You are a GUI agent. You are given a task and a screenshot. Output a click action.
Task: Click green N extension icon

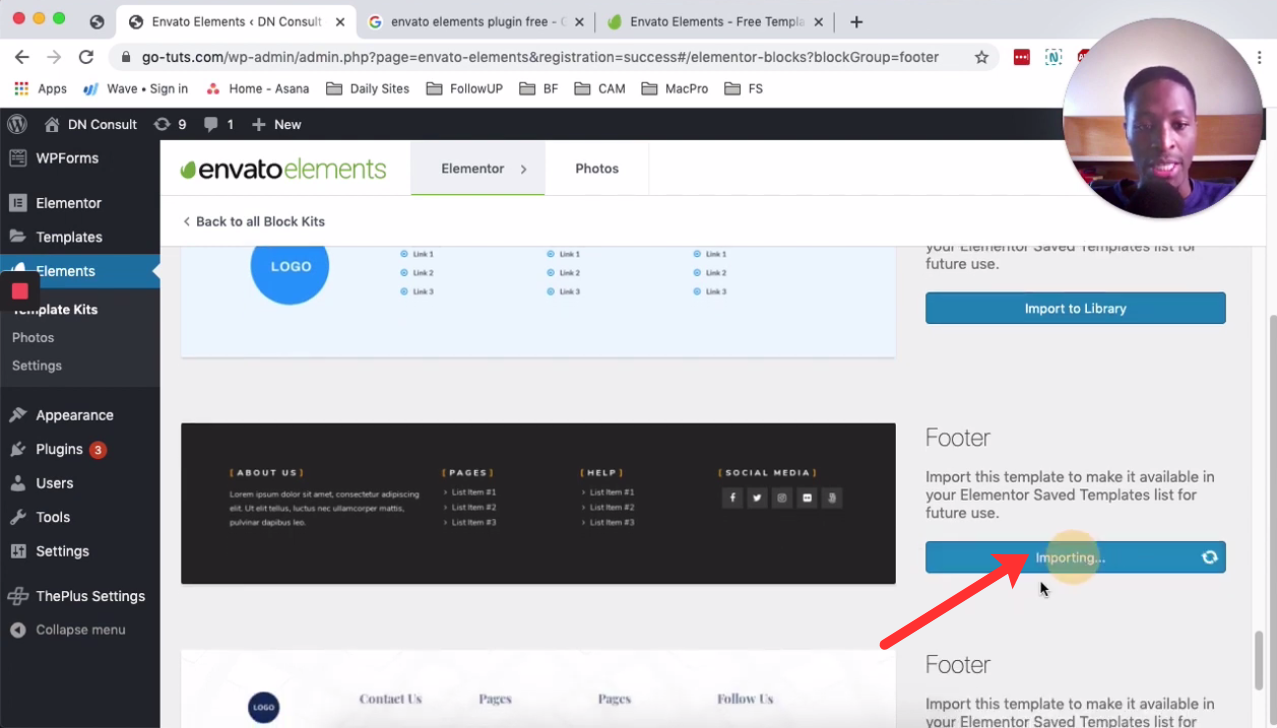tap(1053, 57)
